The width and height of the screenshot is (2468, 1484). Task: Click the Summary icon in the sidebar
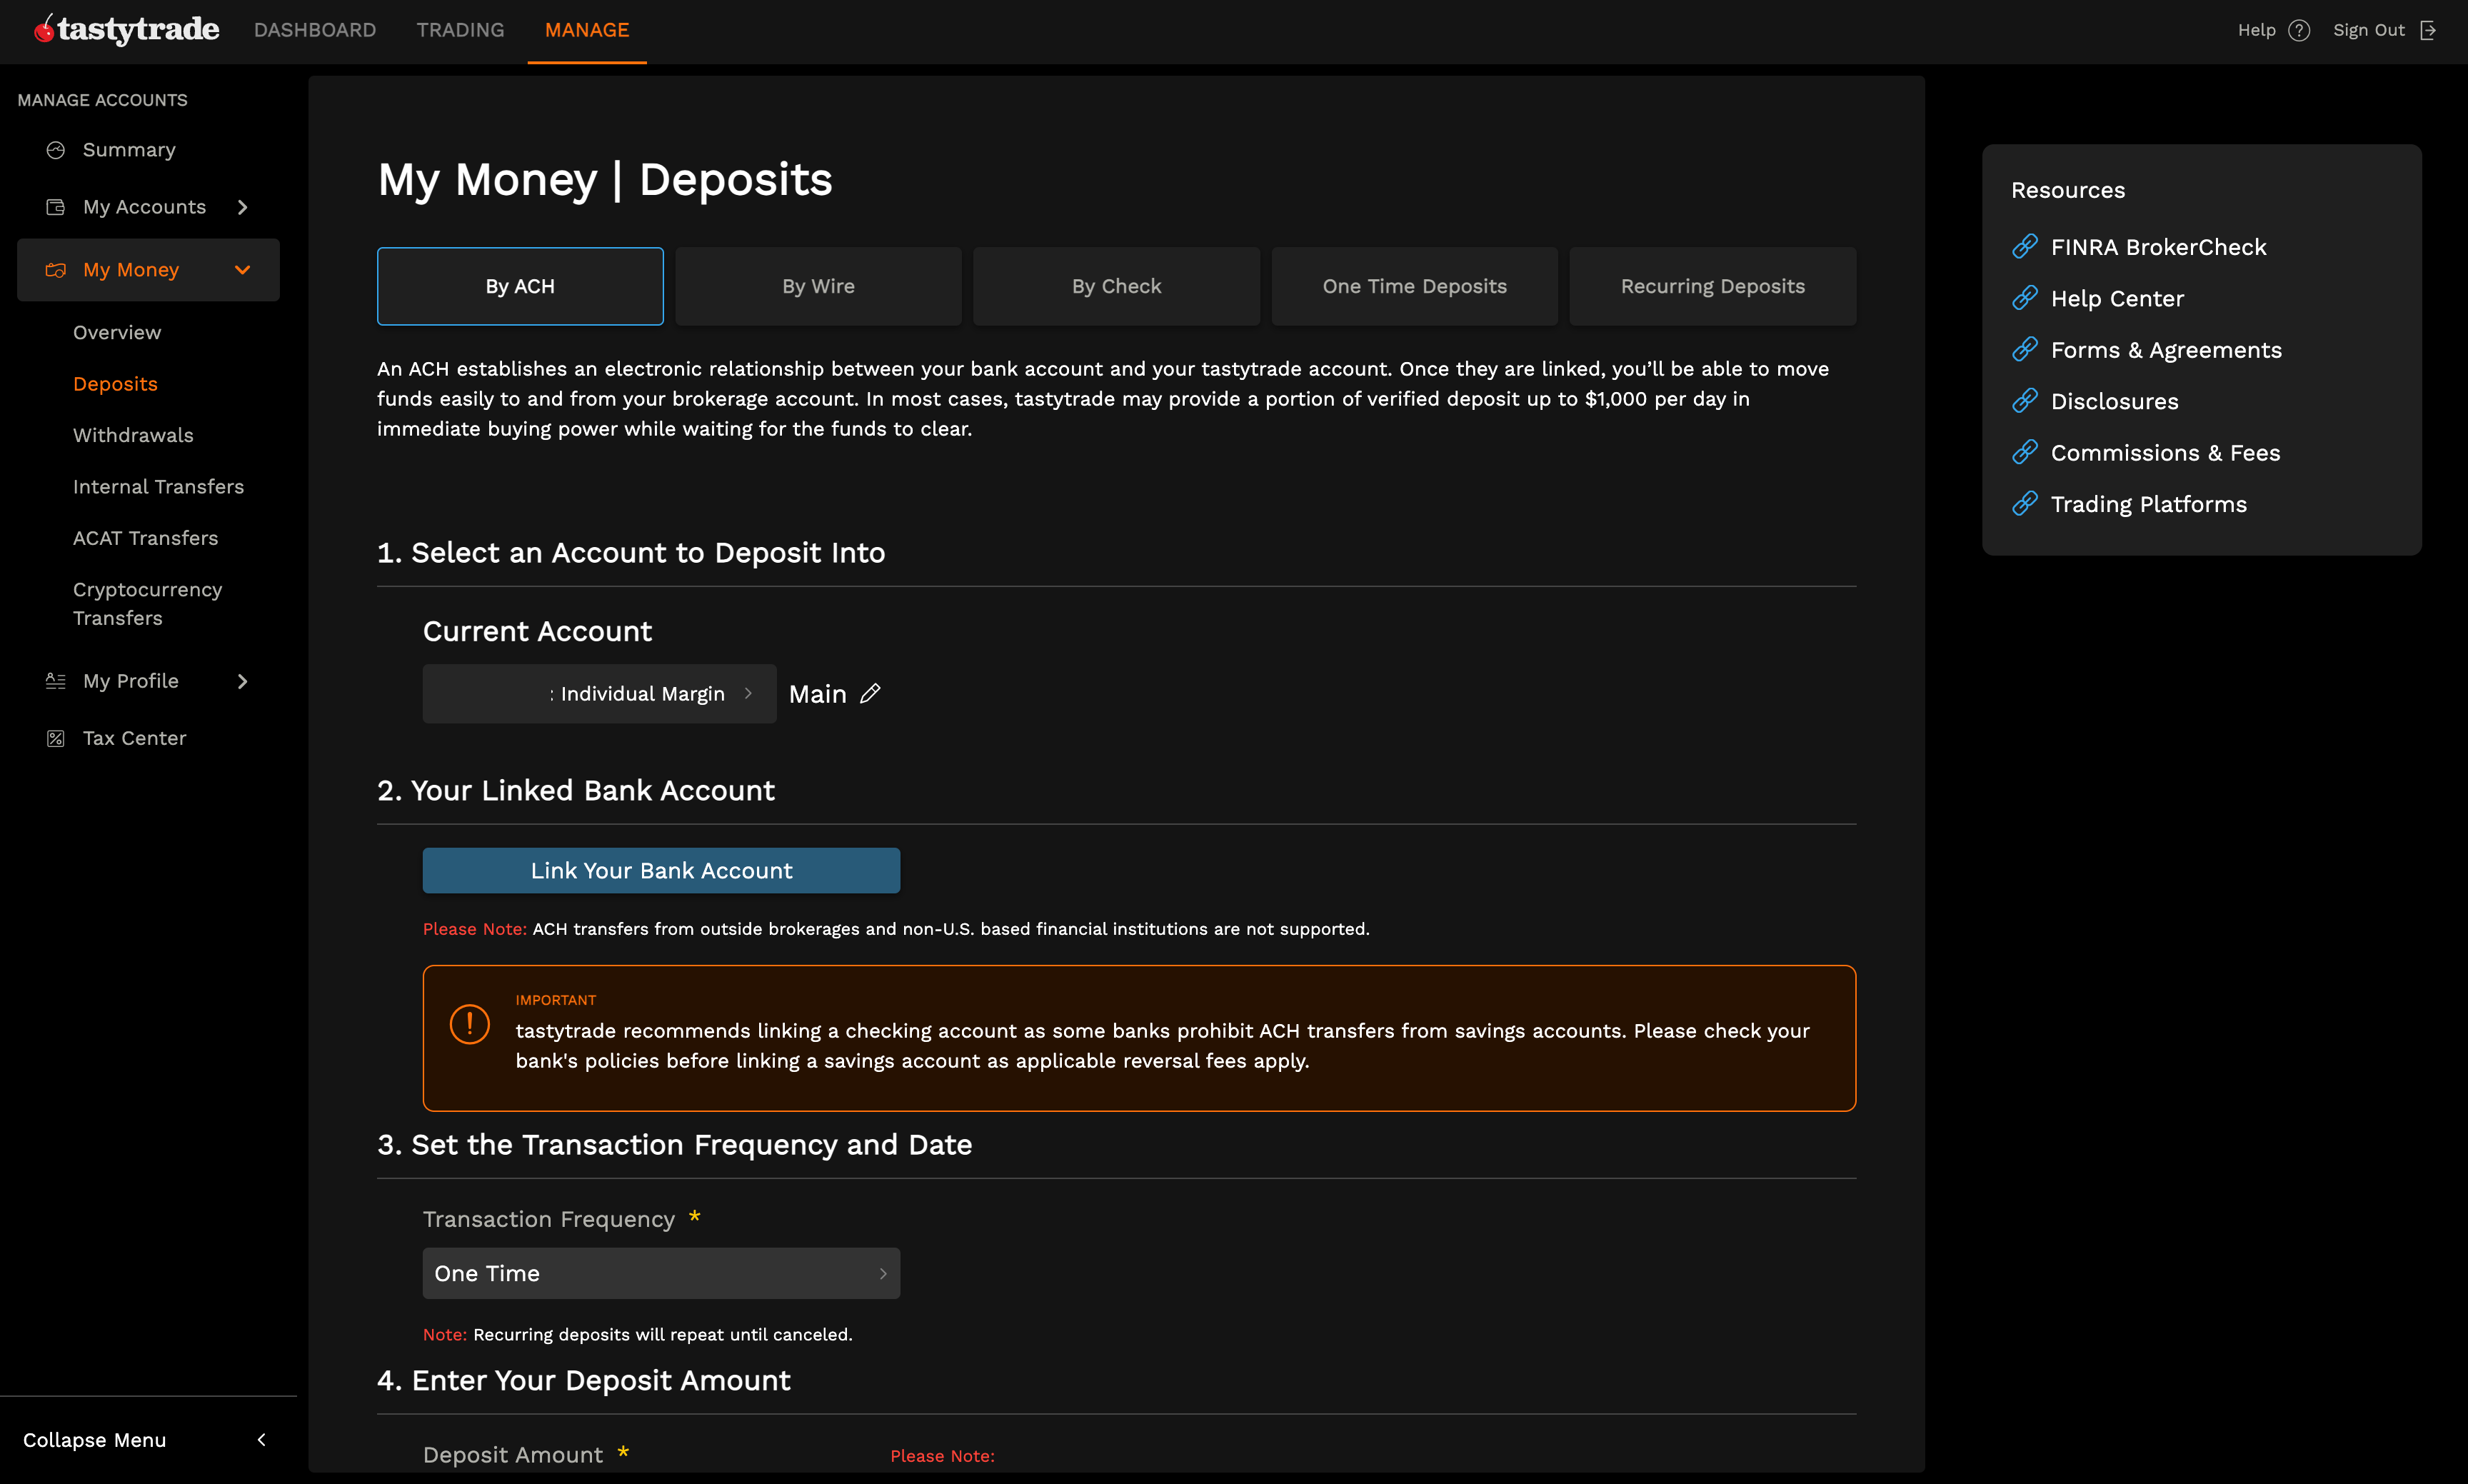tap(55, 149)
